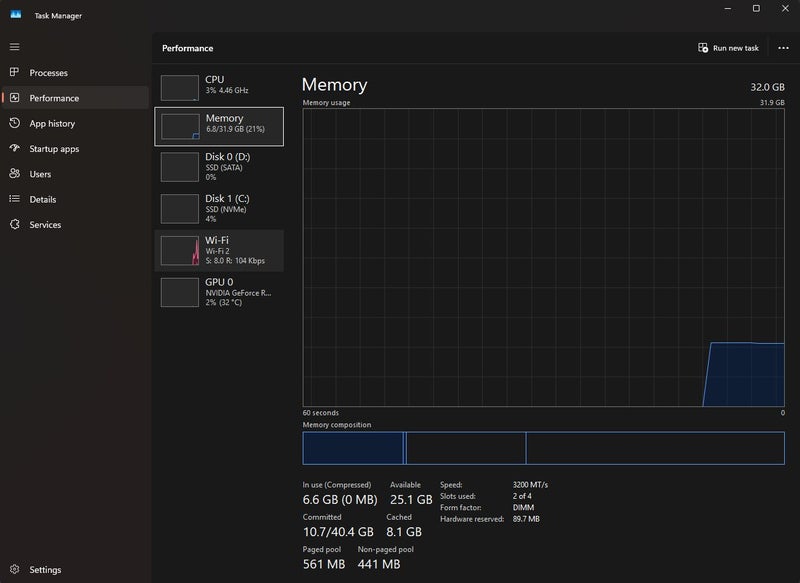This screenshot has width=800, height=583.
Task: Open the Services puzzle icon
Action: point(14,225)
